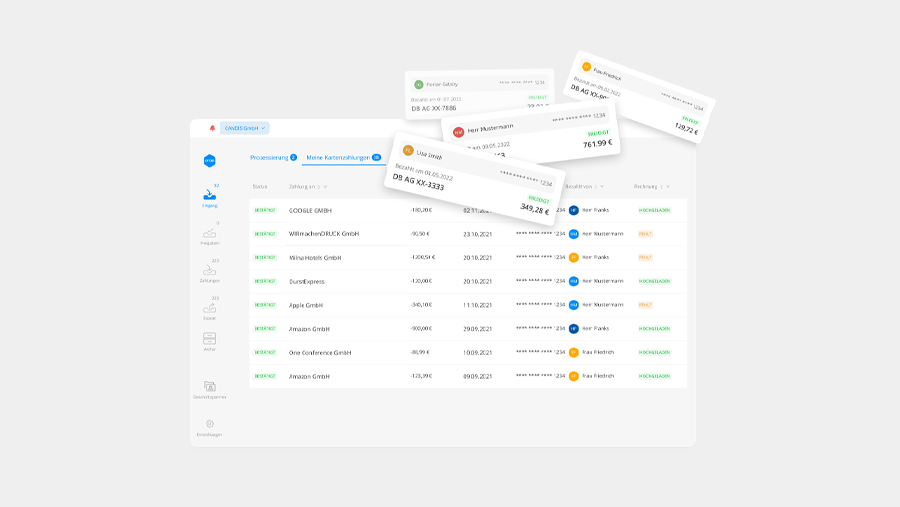This screenshot has width=900, height=507.
Task: Sort by the Zahlung an column
Action: point(303,187)
